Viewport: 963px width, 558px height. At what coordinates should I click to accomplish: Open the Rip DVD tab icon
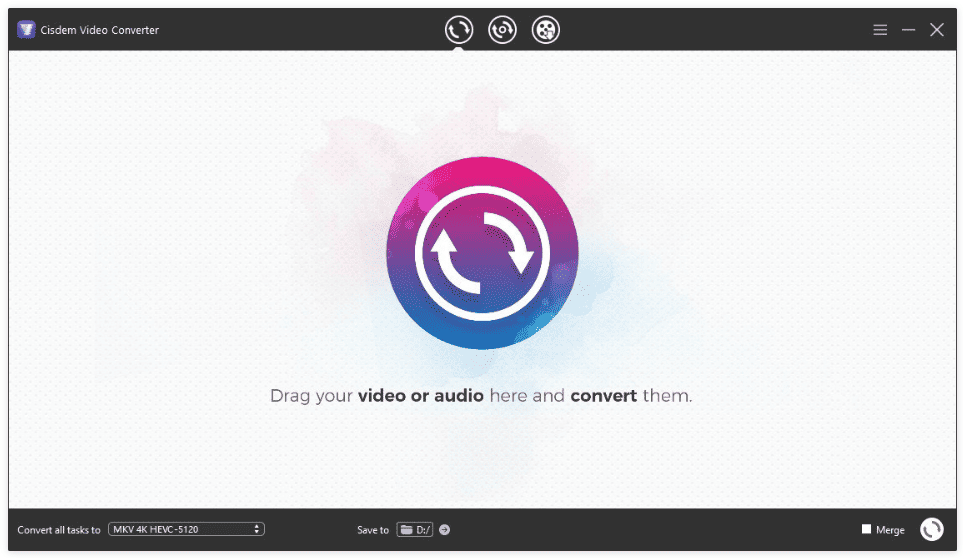tap(502, 29)
